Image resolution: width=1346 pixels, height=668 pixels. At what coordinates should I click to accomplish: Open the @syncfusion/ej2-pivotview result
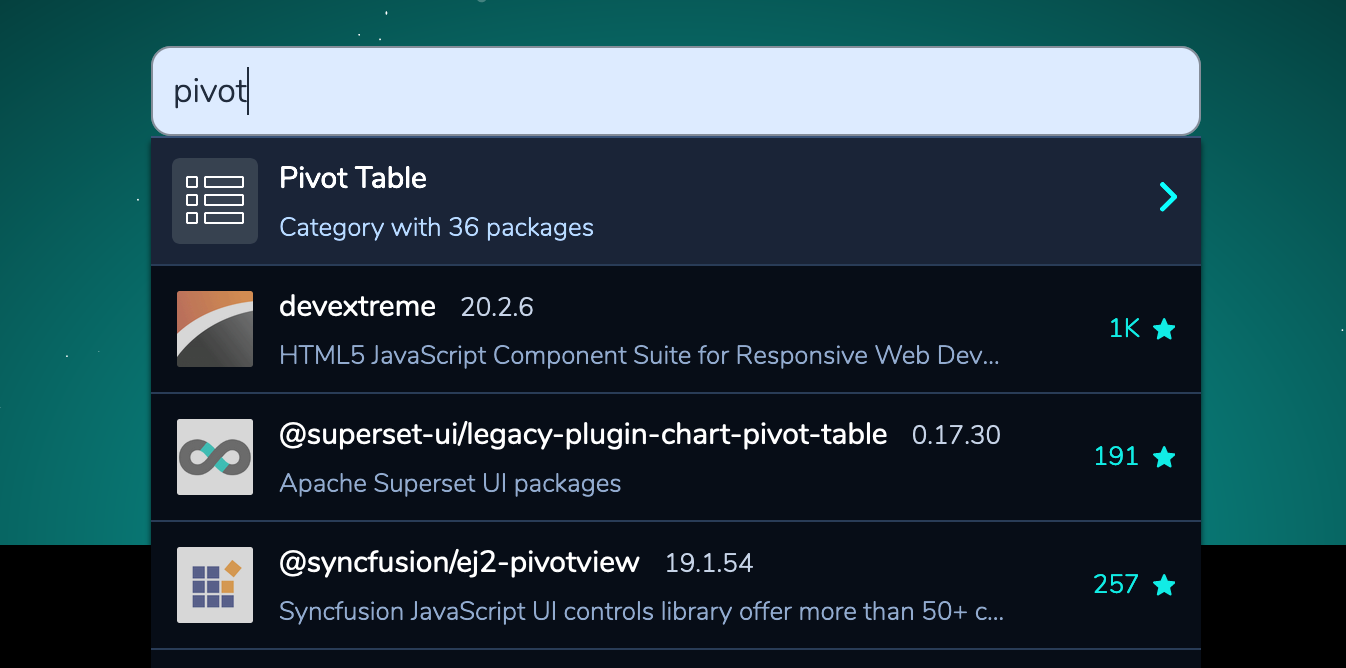459,562
